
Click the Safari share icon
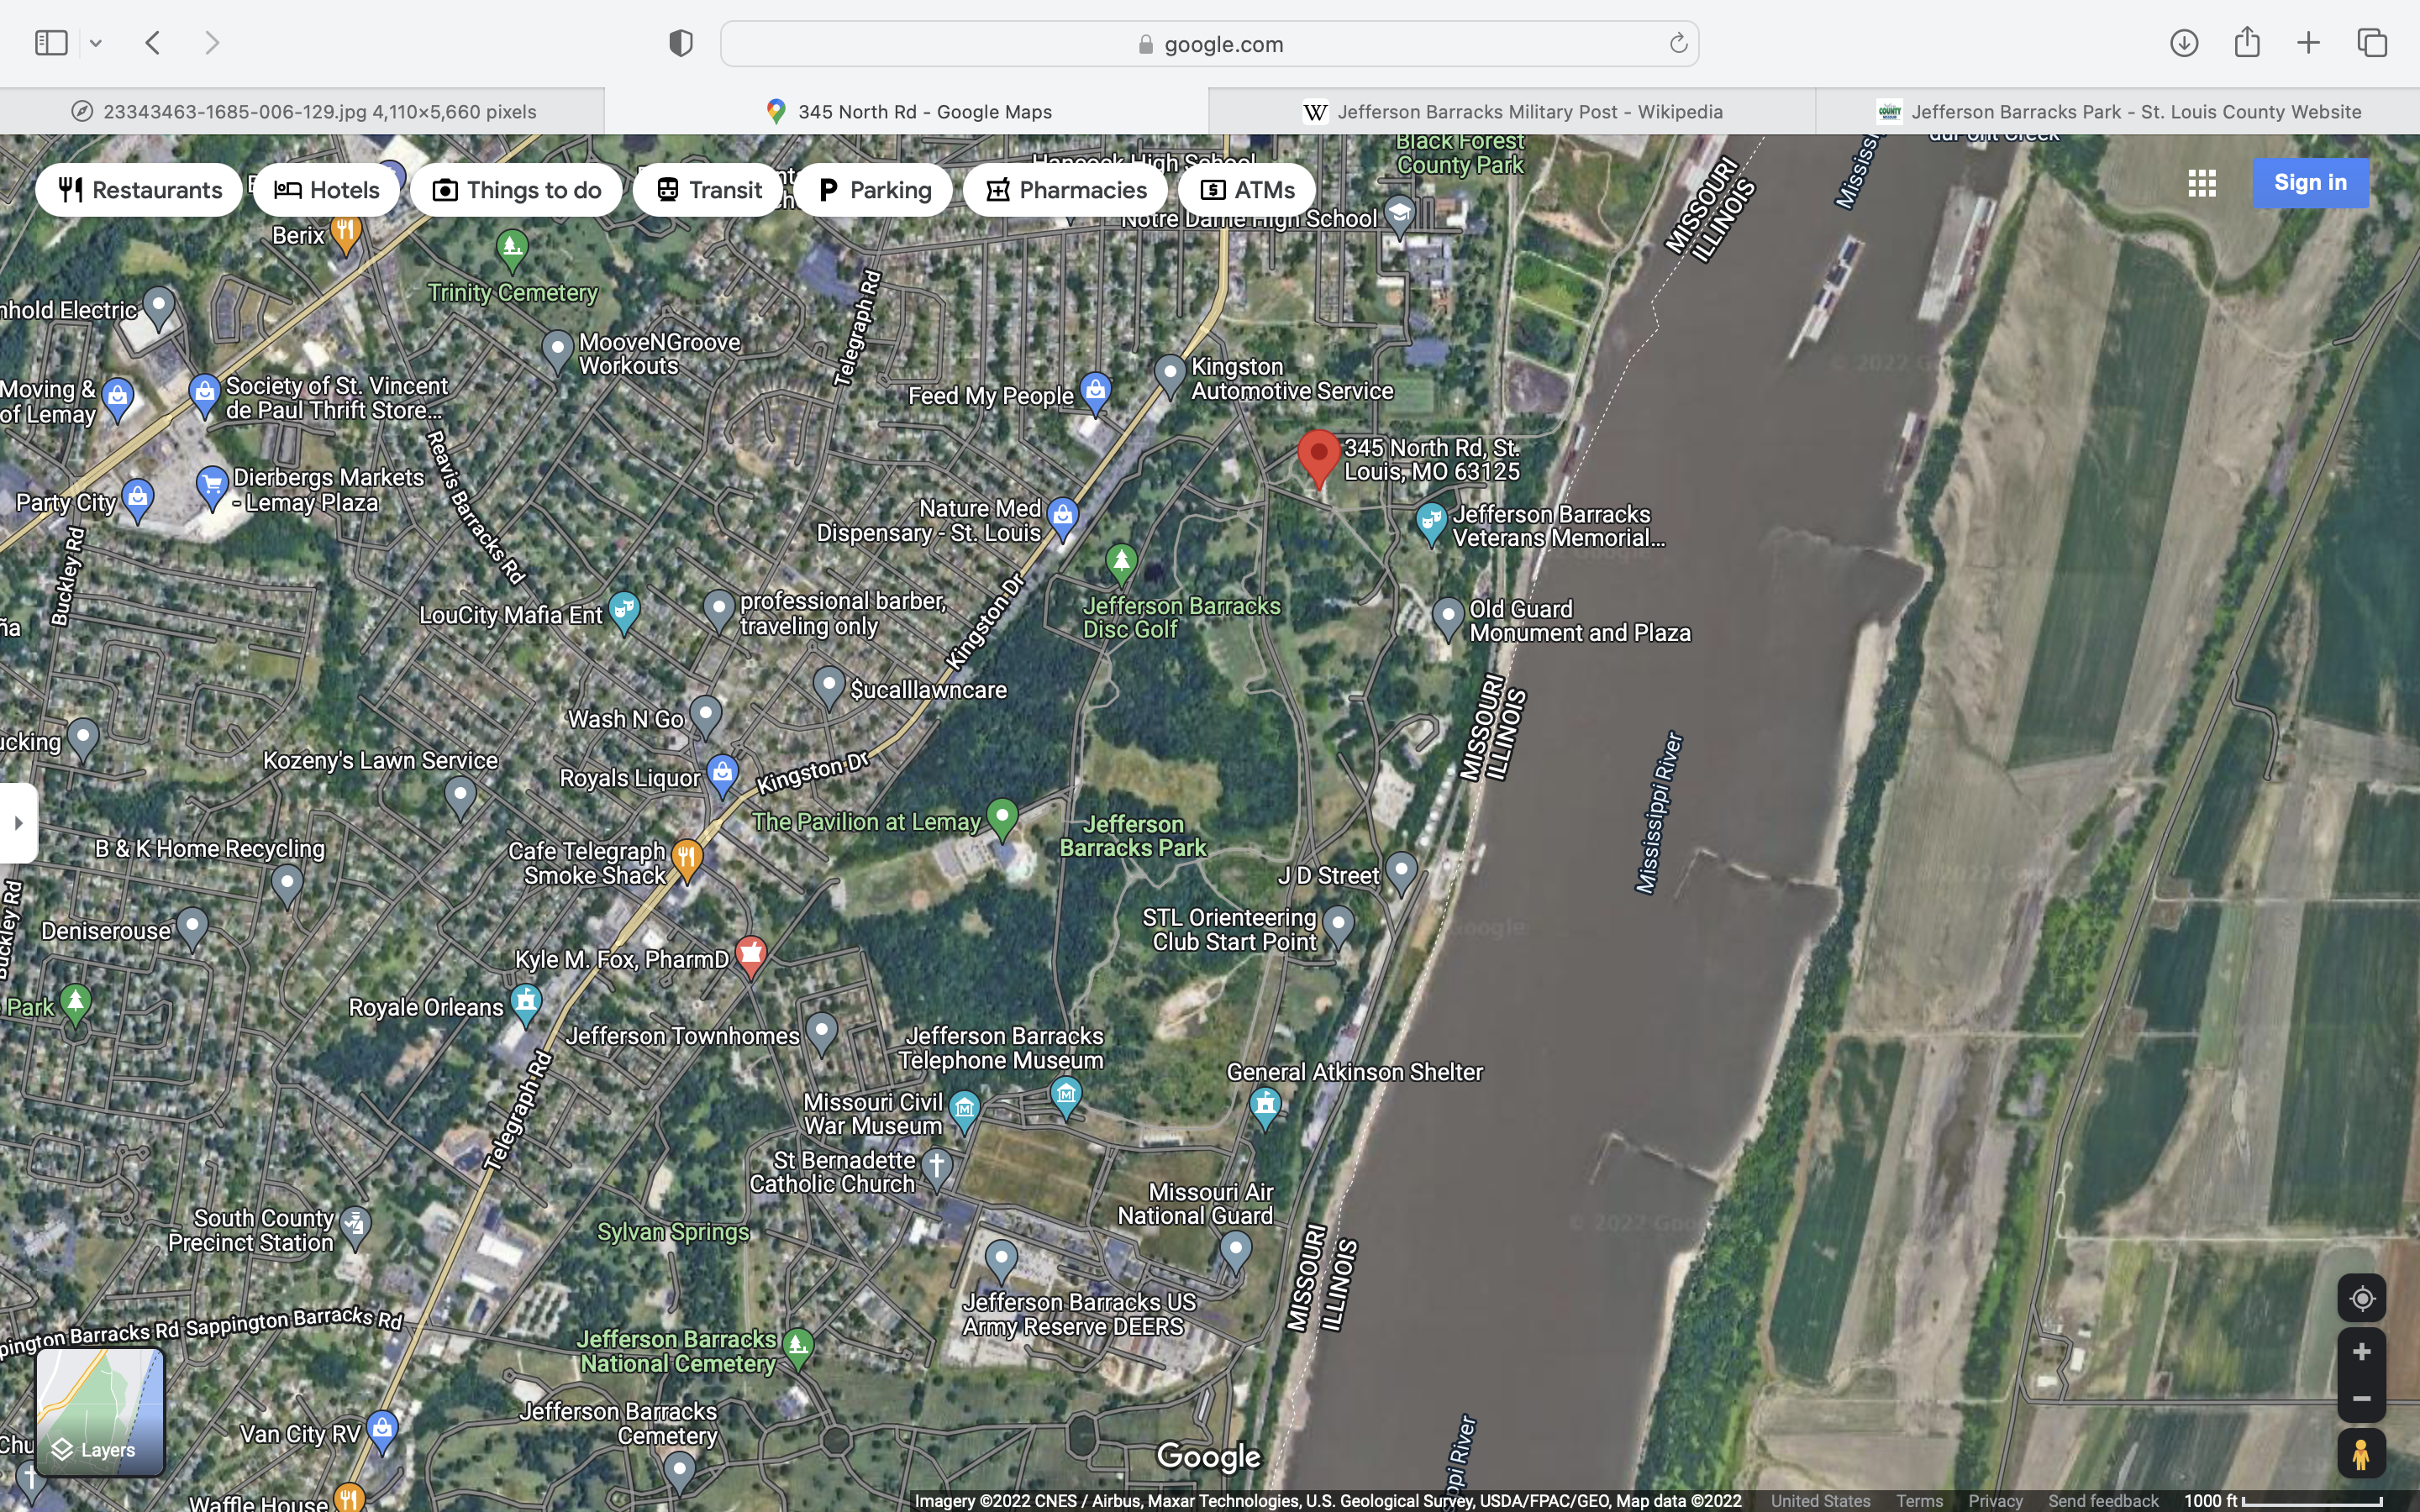point(2246,43)
